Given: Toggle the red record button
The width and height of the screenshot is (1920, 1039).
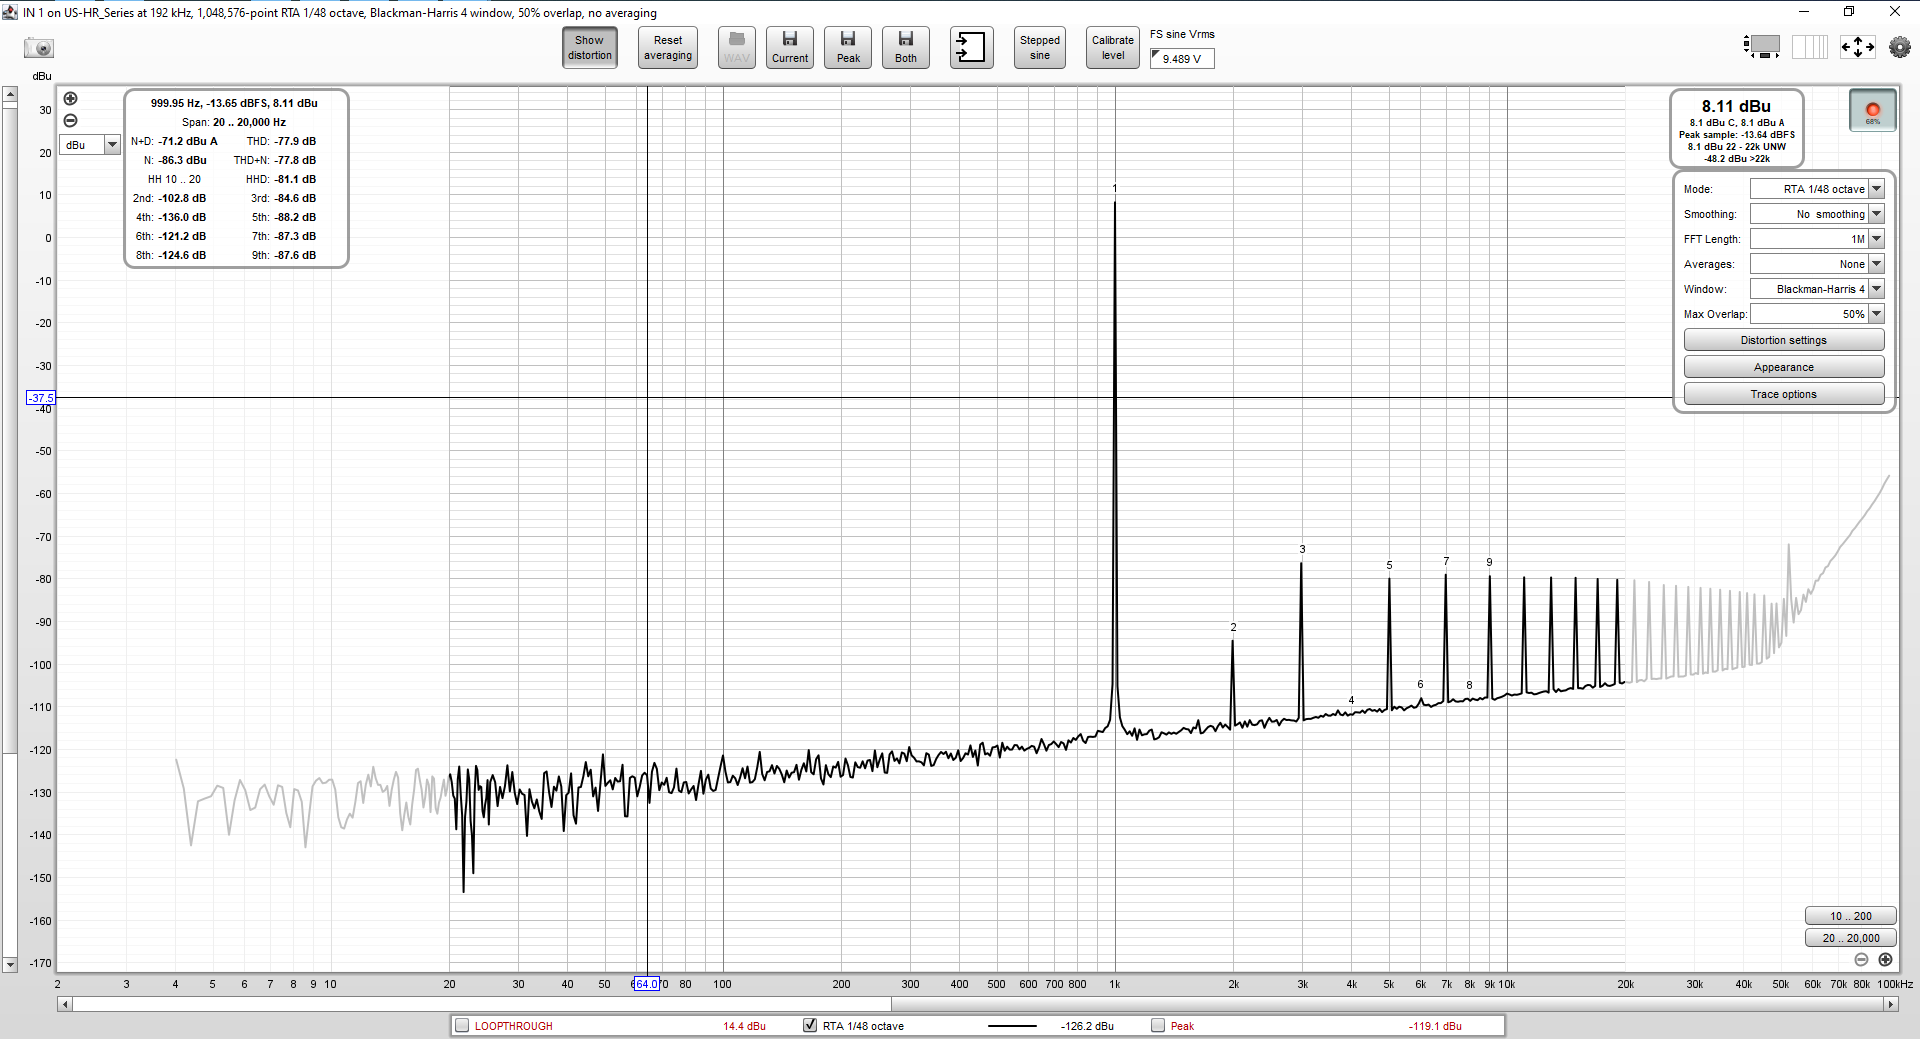Looking at the screenshot, I should (1873, 110).
